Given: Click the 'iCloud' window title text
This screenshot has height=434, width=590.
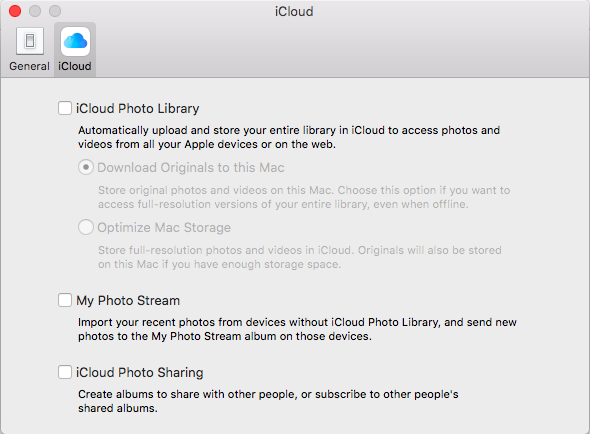Looking at the screenshot, I should 294,11.
